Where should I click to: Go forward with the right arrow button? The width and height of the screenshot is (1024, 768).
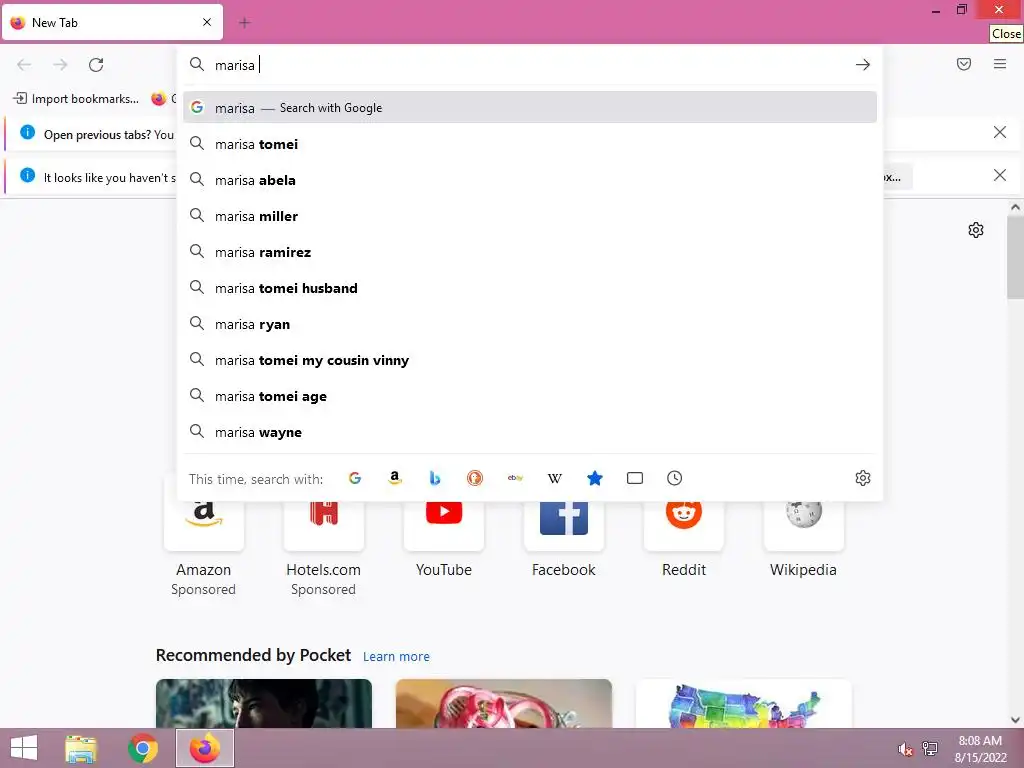60,65
